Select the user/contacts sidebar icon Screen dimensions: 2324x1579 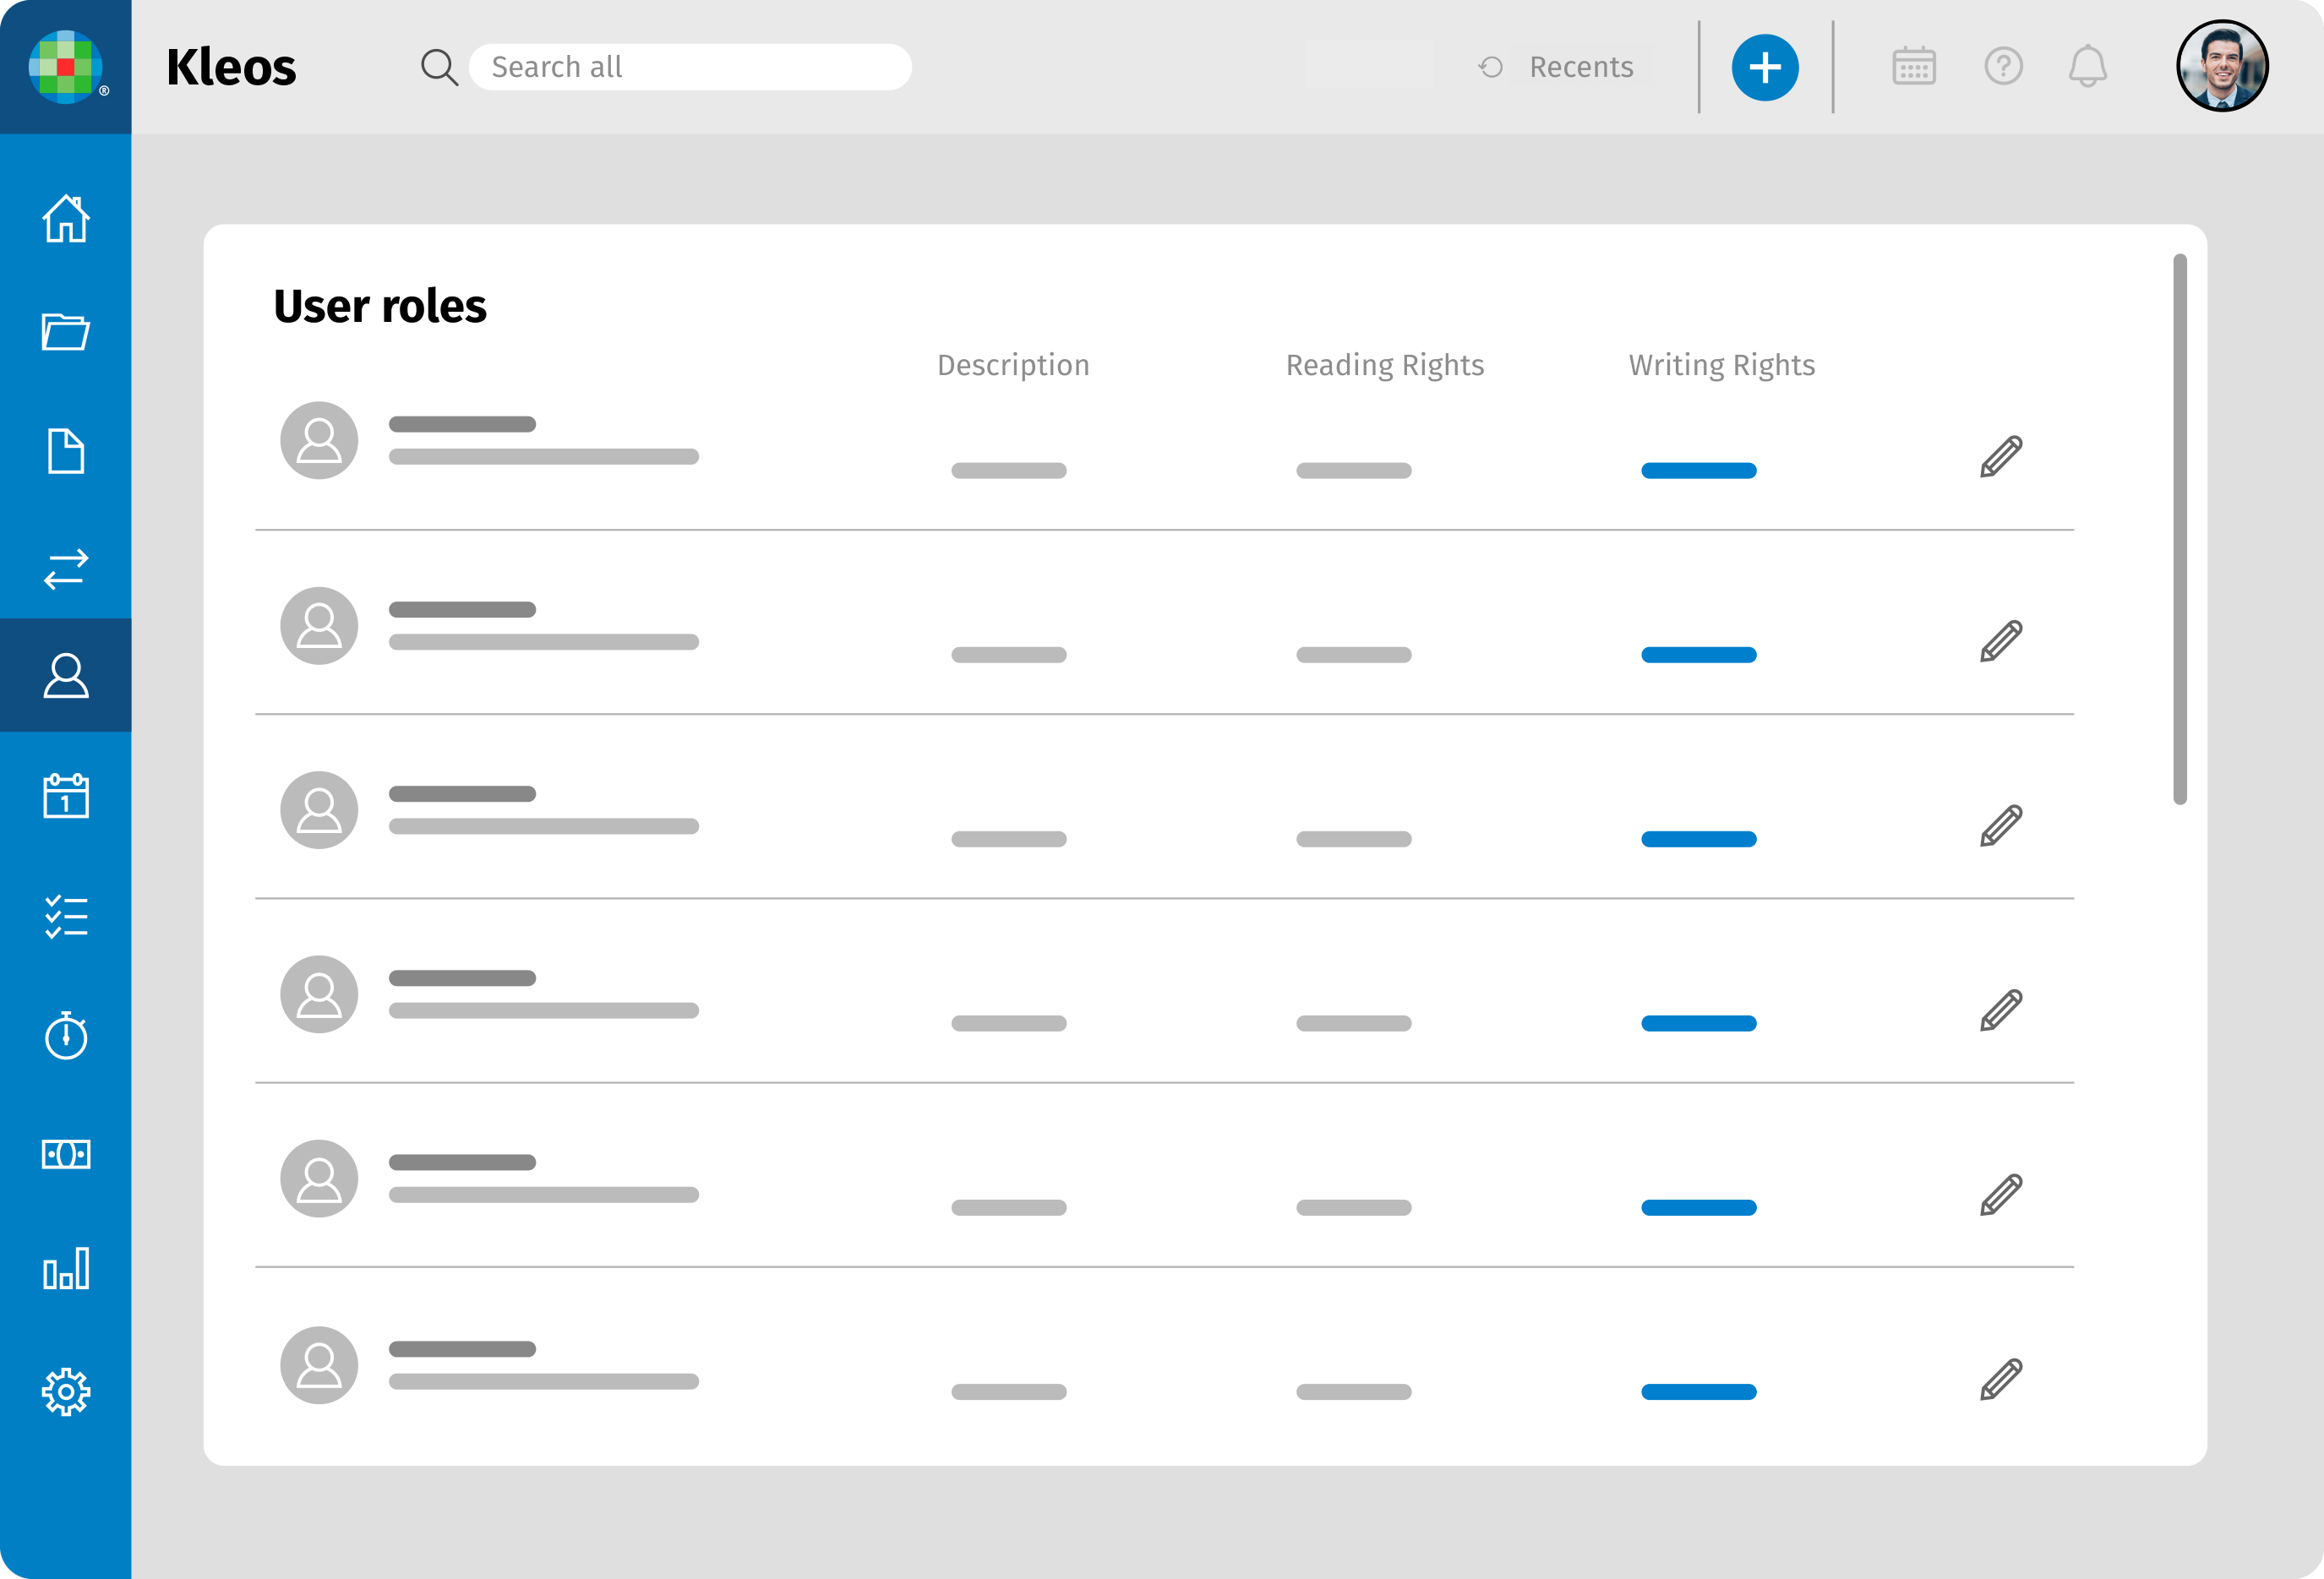66,676
